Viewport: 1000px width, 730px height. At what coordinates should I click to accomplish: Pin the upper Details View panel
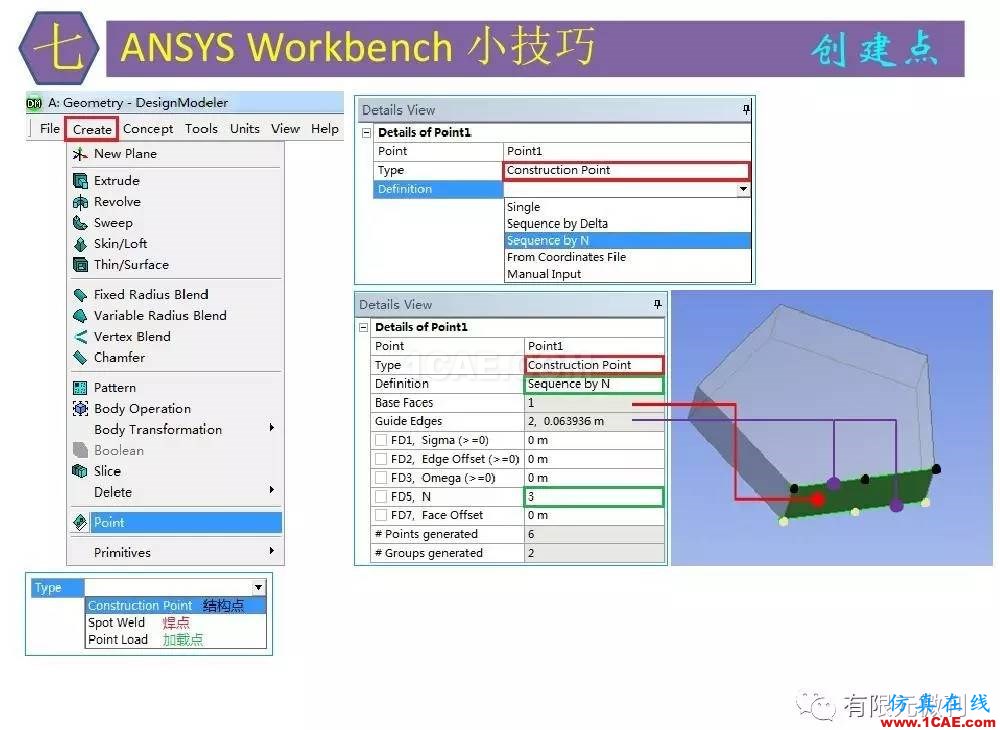click(x=746, y=110)
